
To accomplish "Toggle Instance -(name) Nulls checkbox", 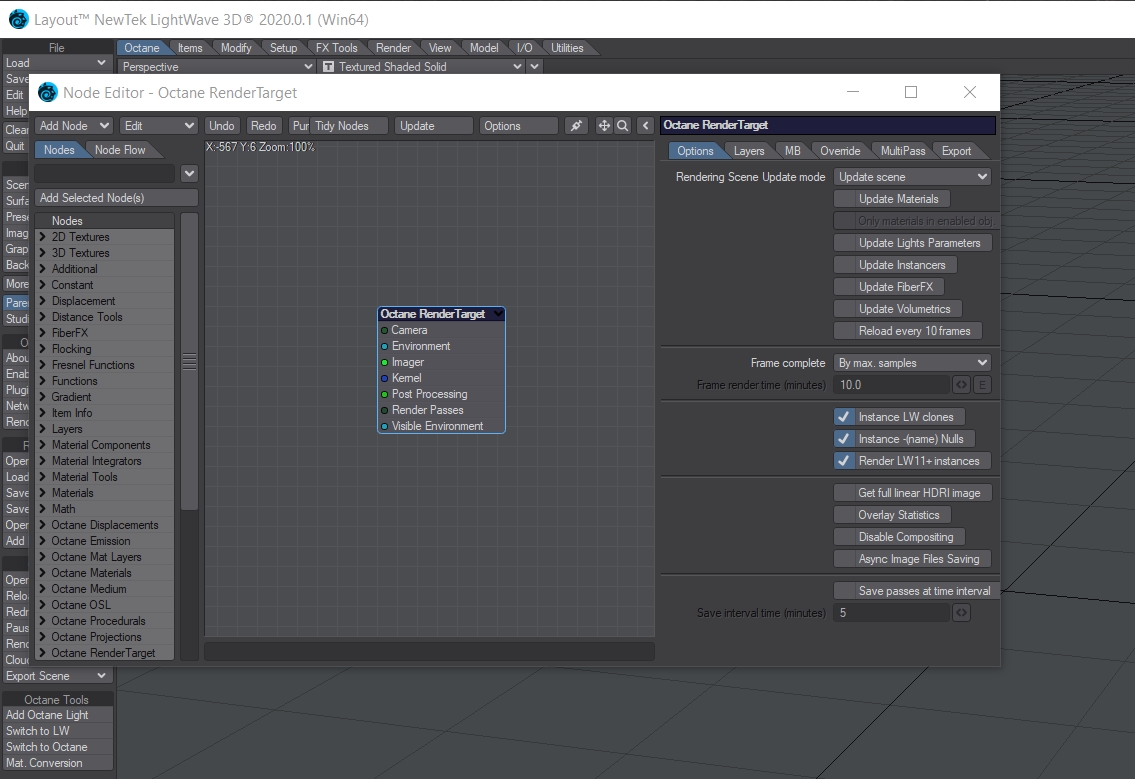I will pos(843,439).
